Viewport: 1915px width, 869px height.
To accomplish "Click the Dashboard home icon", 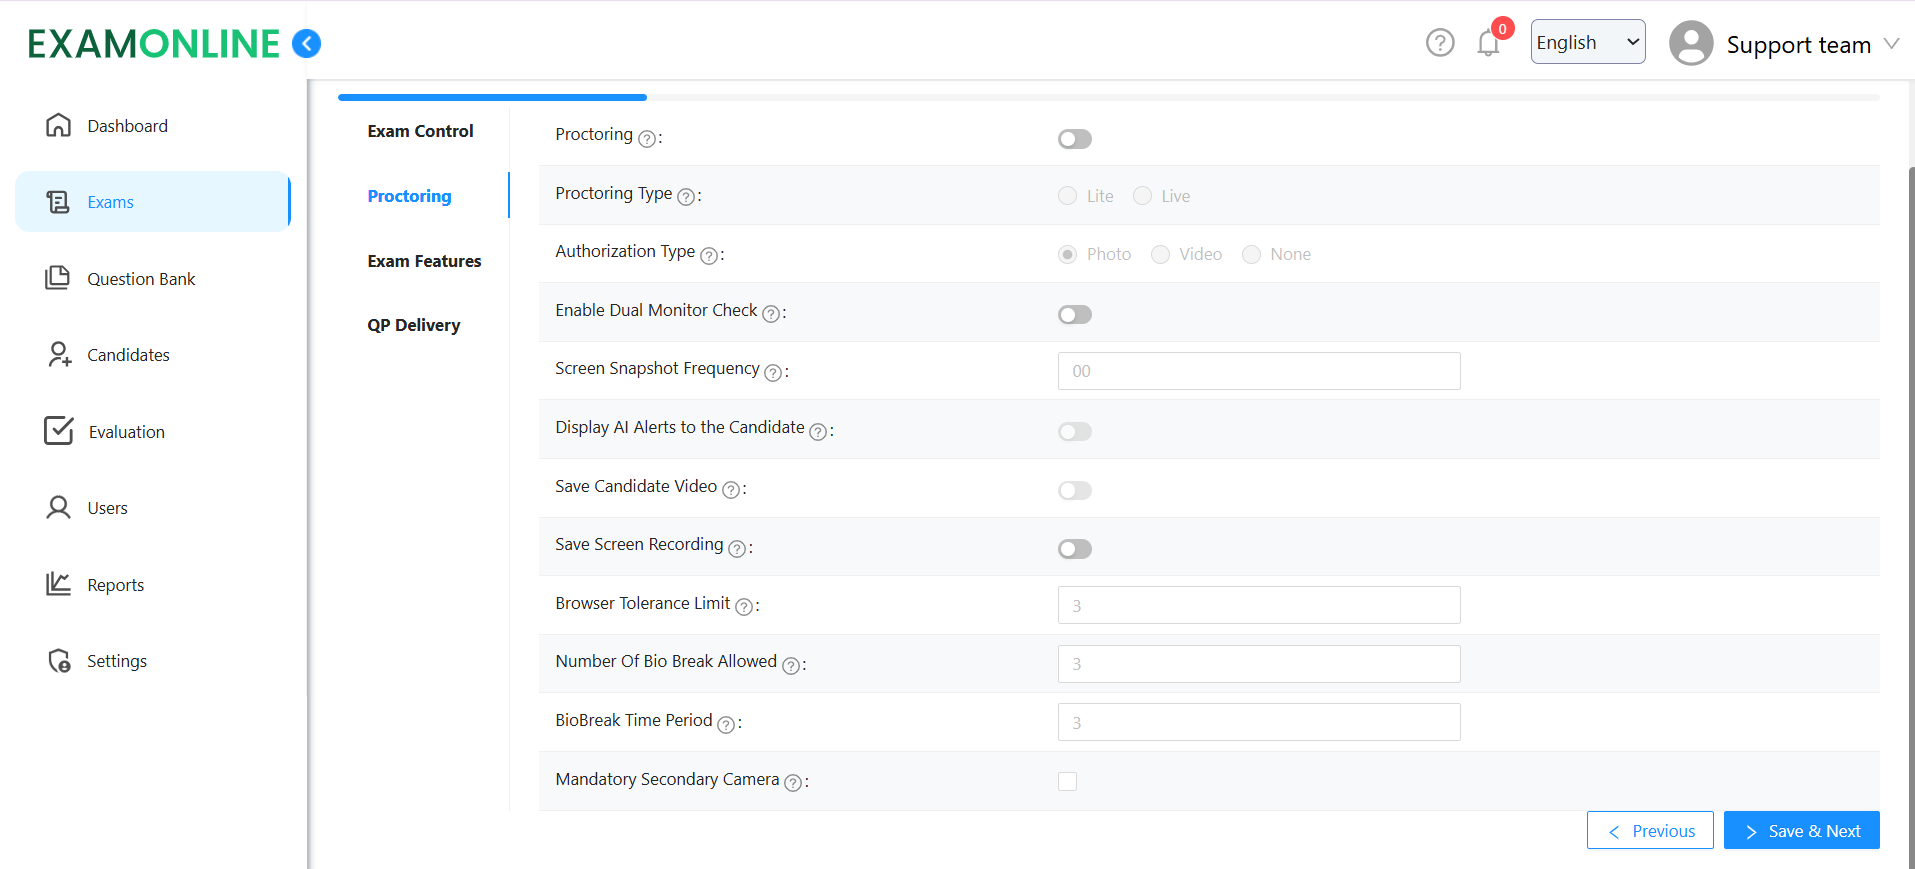I will (x=58, y=125).
